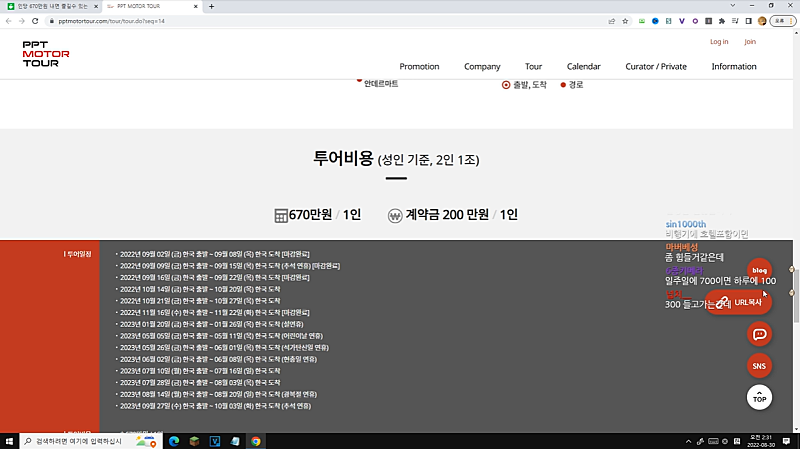Select Curator / Private menu

(656, 66)
